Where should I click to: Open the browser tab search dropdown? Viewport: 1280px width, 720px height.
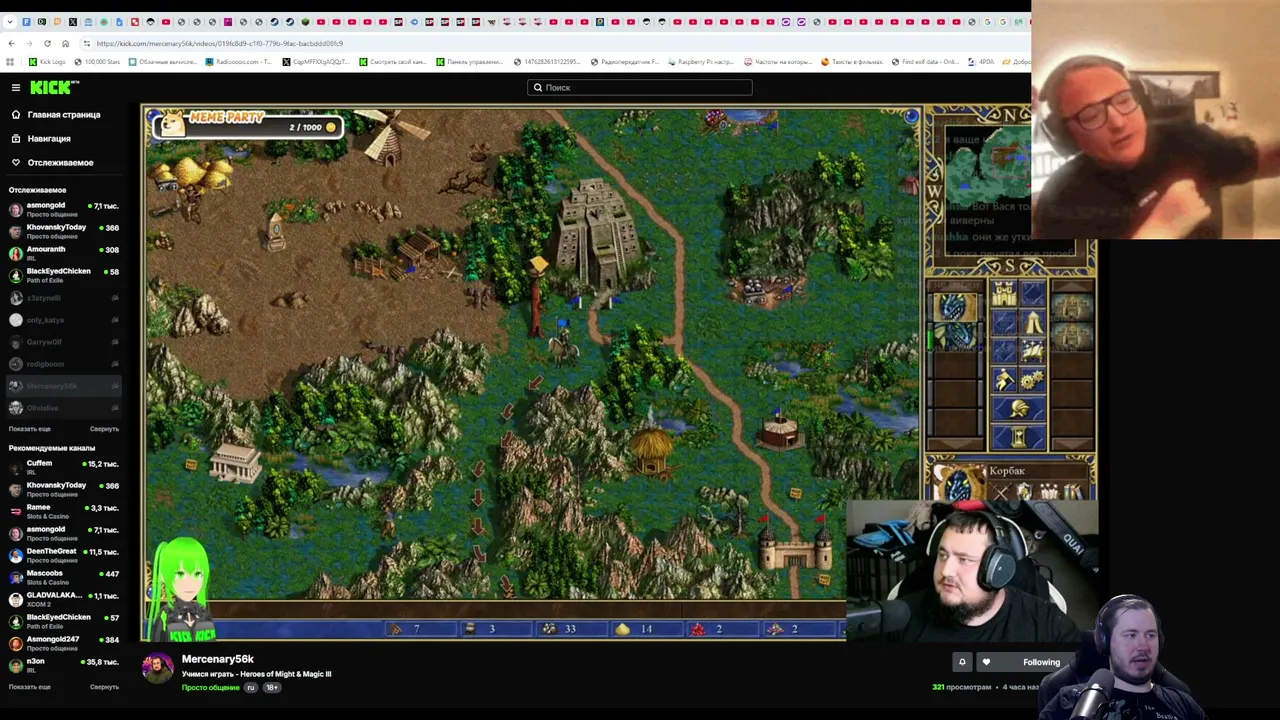tap(10, 22)
